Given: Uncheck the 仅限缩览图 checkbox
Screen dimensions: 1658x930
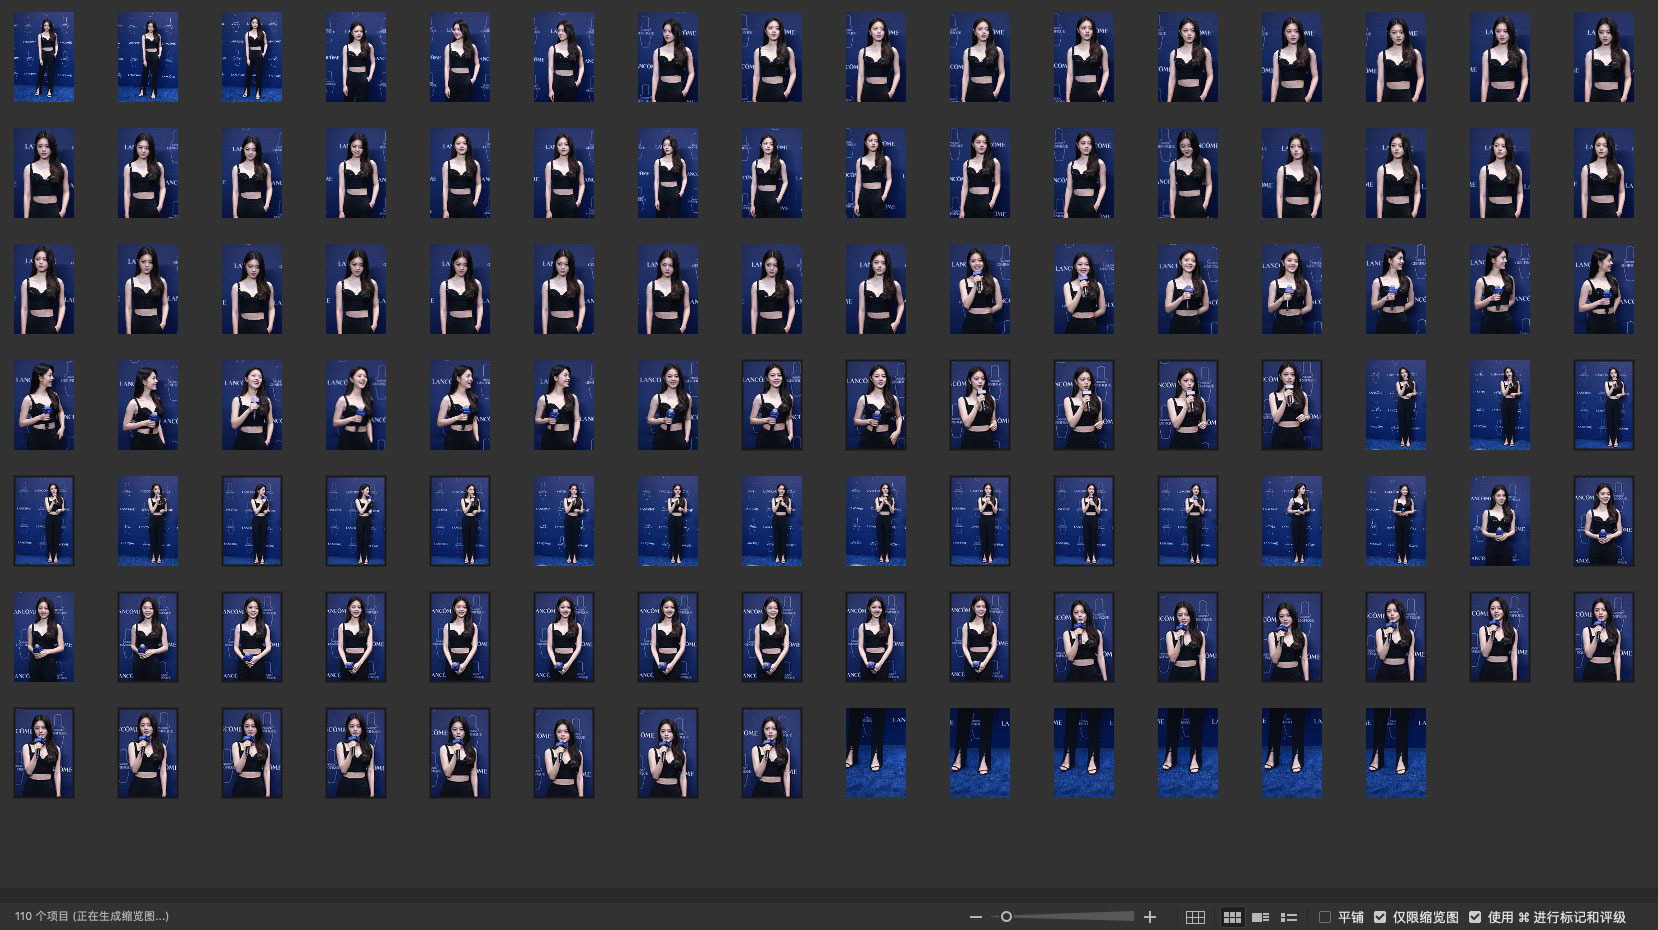Looking at the screenshot, I should (1380, 917).
